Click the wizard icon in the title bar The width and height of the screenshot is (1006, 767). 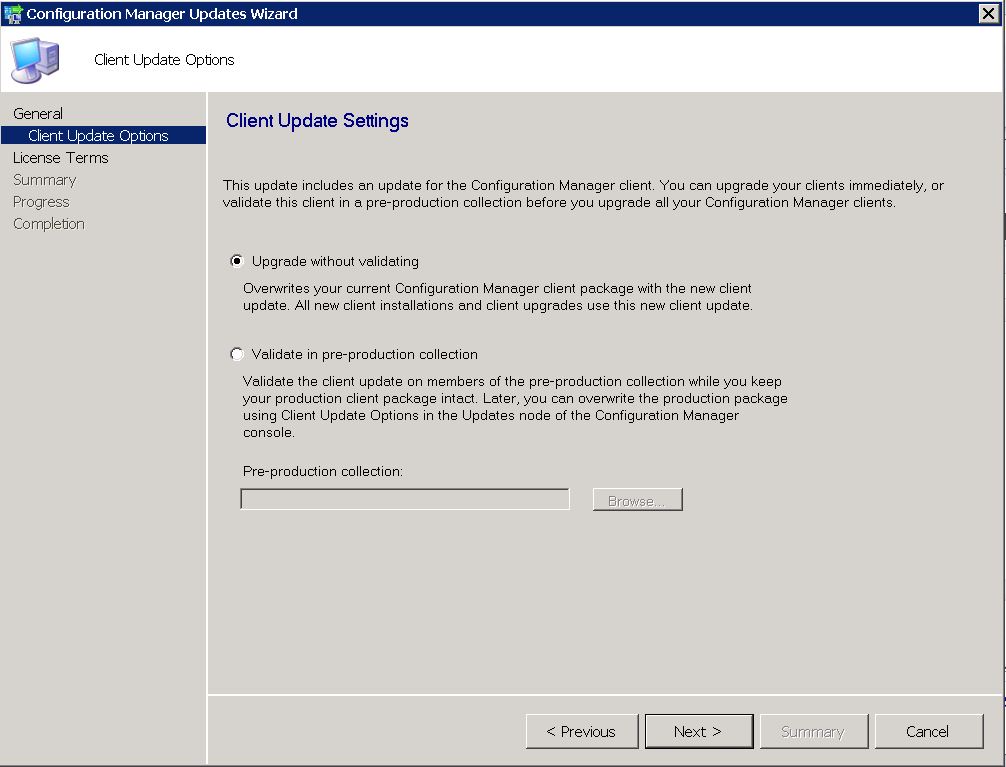tap(13, 13)
